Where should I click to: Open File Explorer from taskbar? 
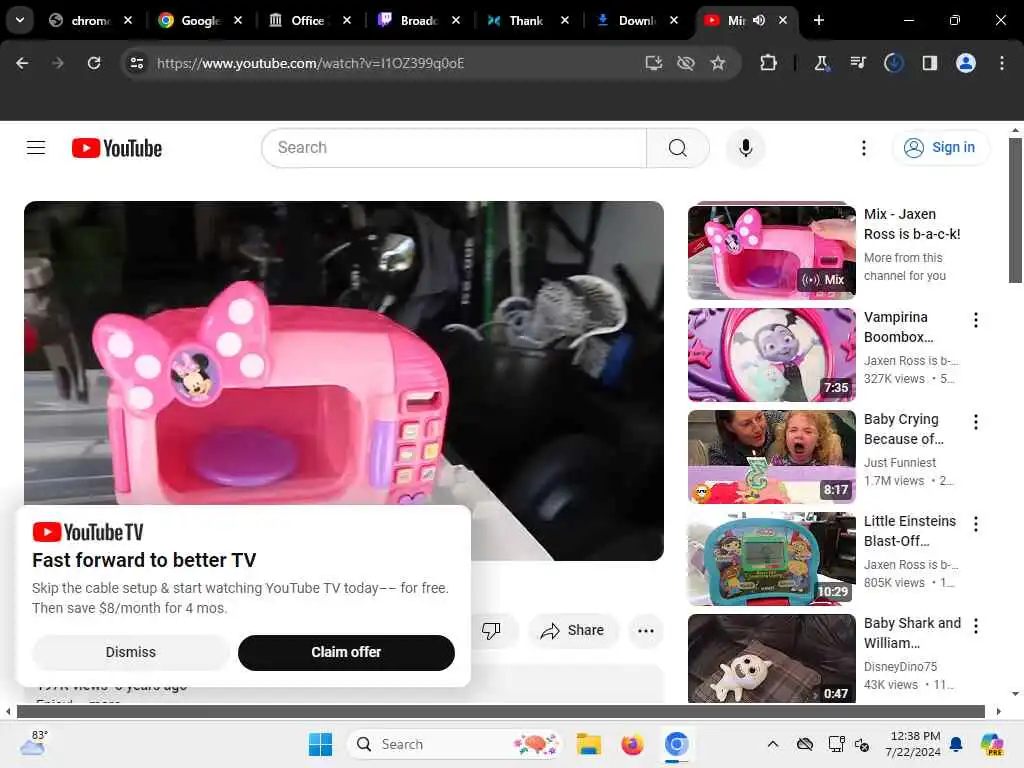pos(588,744)
